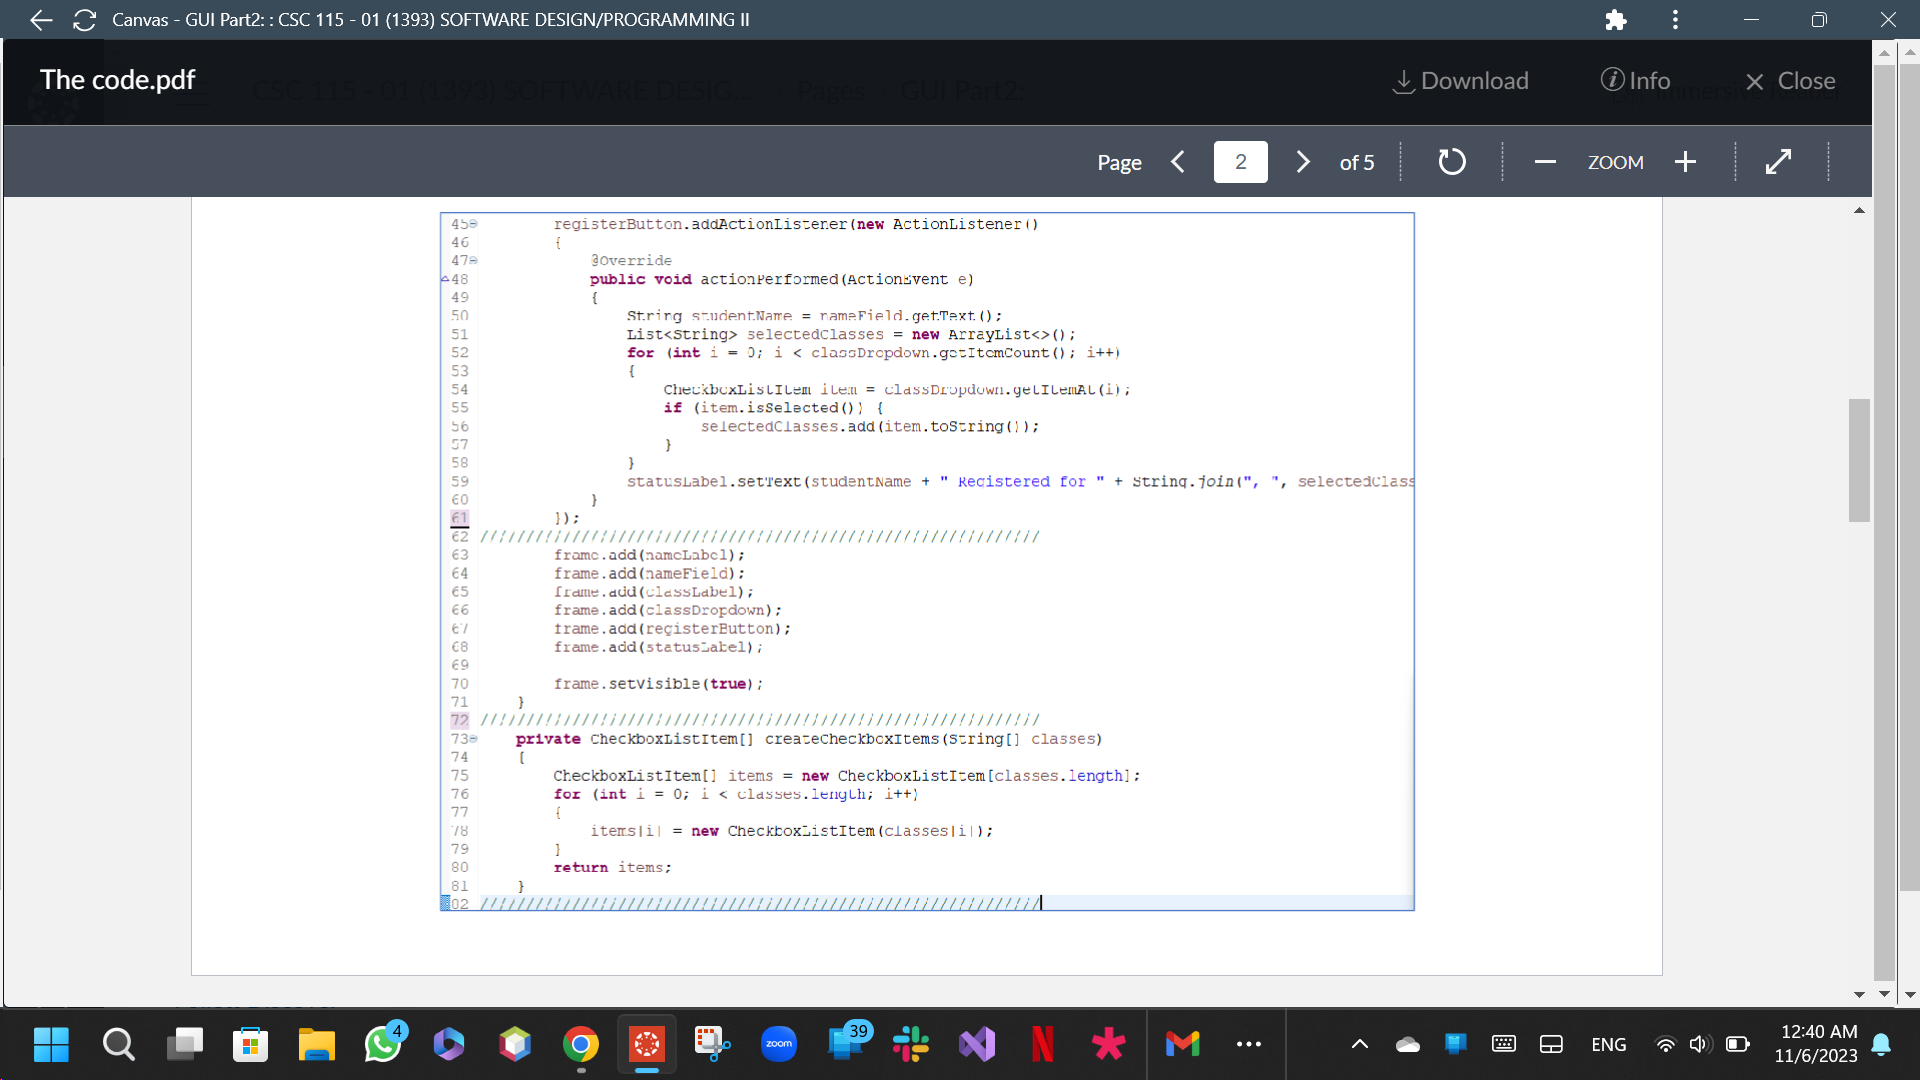Go to the previous page

pyautogui.click(x=1178, y=161)
